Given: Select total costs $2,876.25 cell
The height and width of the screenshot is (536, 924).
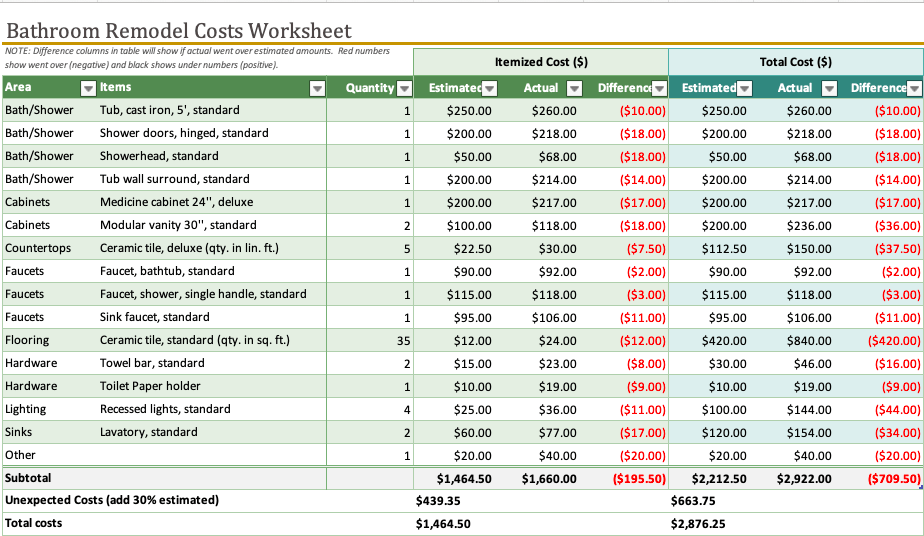Looking at the screenshot, I should [698, 524].
